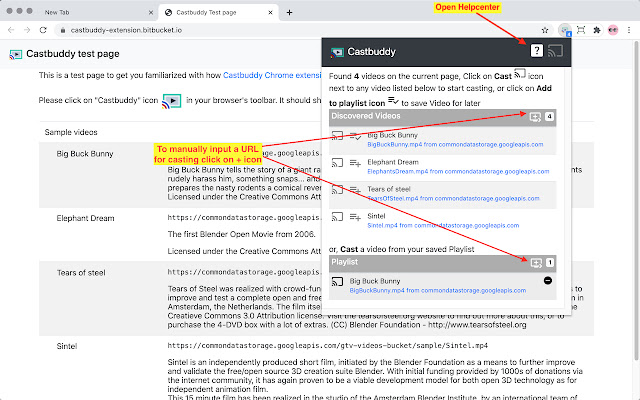Close the New Tab tab
This screenshot has height=400, width=640.
pyautogui.click(x=151, y=13)
